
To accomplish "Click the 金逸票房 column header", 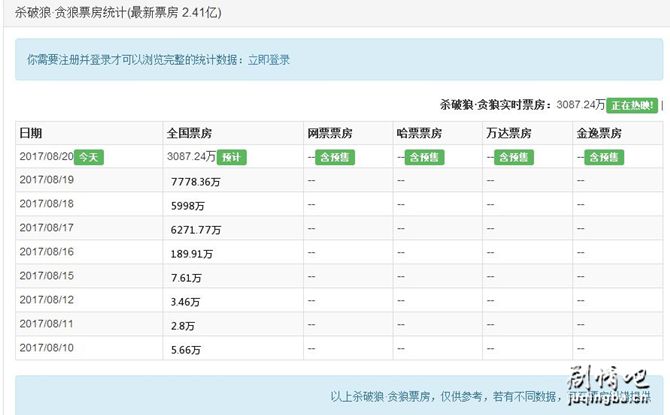I will click(599, 134).
